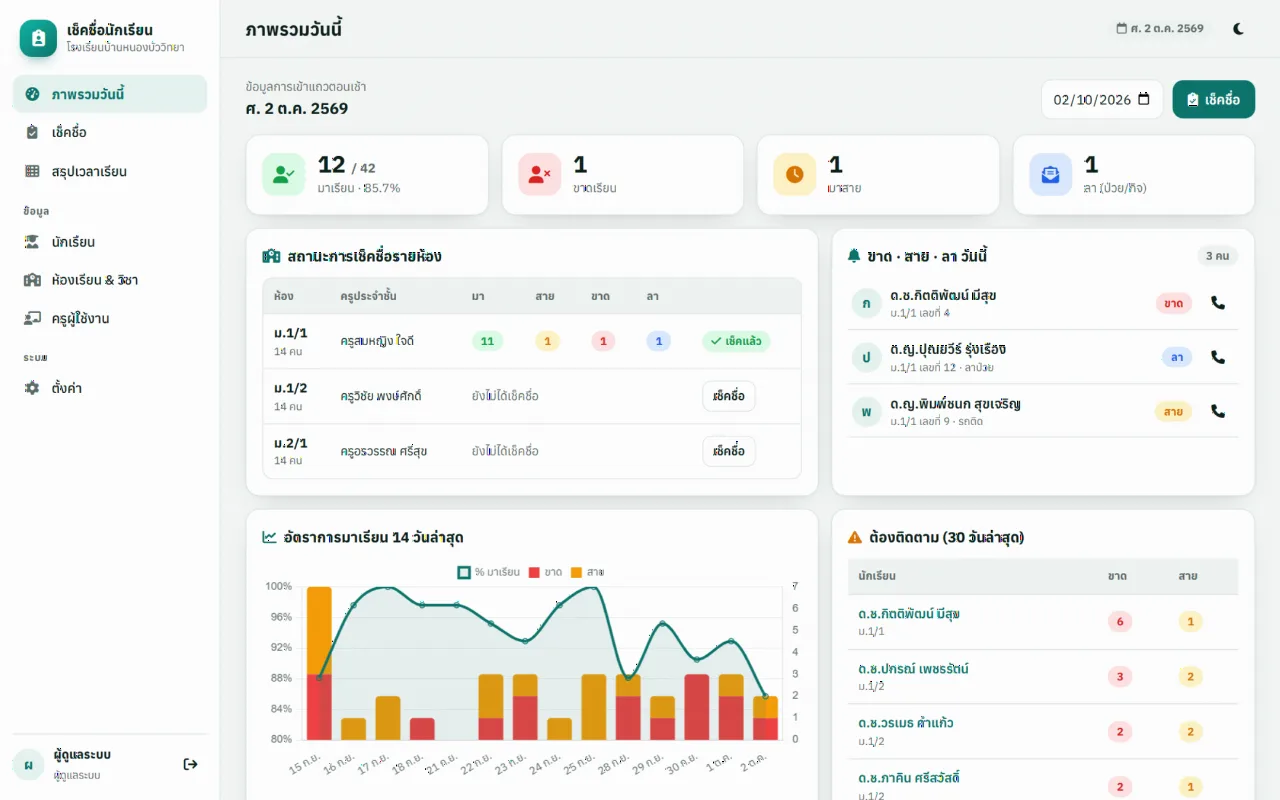Open สรุปเวลาเรียน sidebar item
The height and width of the screenshot is (800, 1280).
point(110,171)
